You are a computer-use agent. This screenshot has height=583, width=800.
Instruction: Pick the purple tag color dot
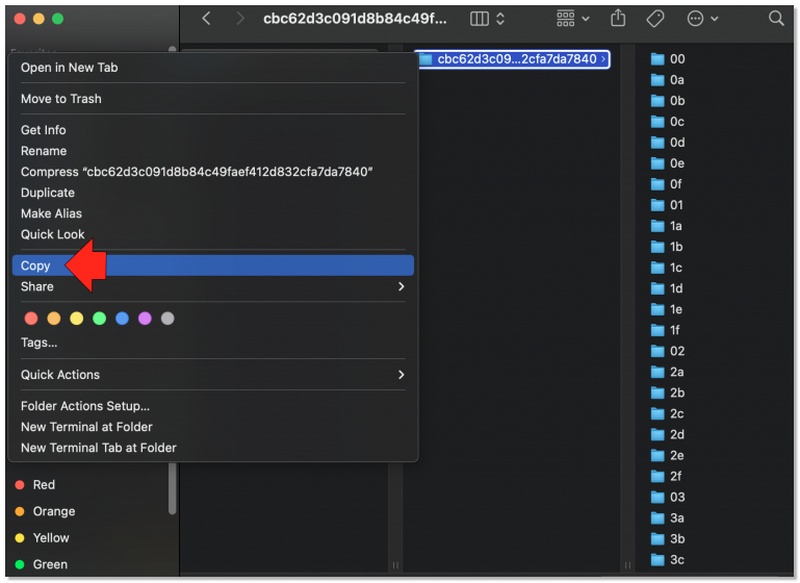144,318
